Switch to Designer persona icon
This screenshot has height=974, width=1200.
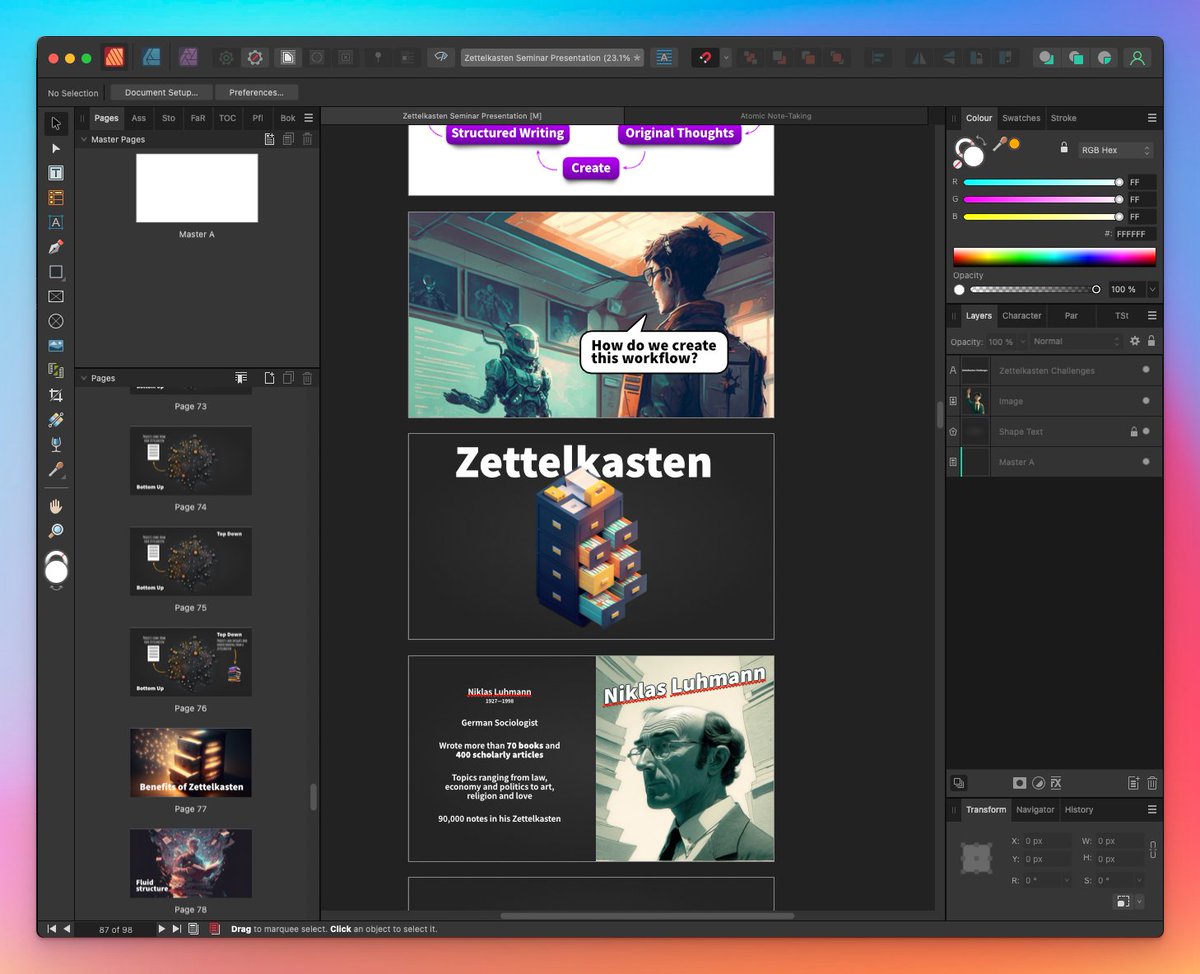pos(152,57)
